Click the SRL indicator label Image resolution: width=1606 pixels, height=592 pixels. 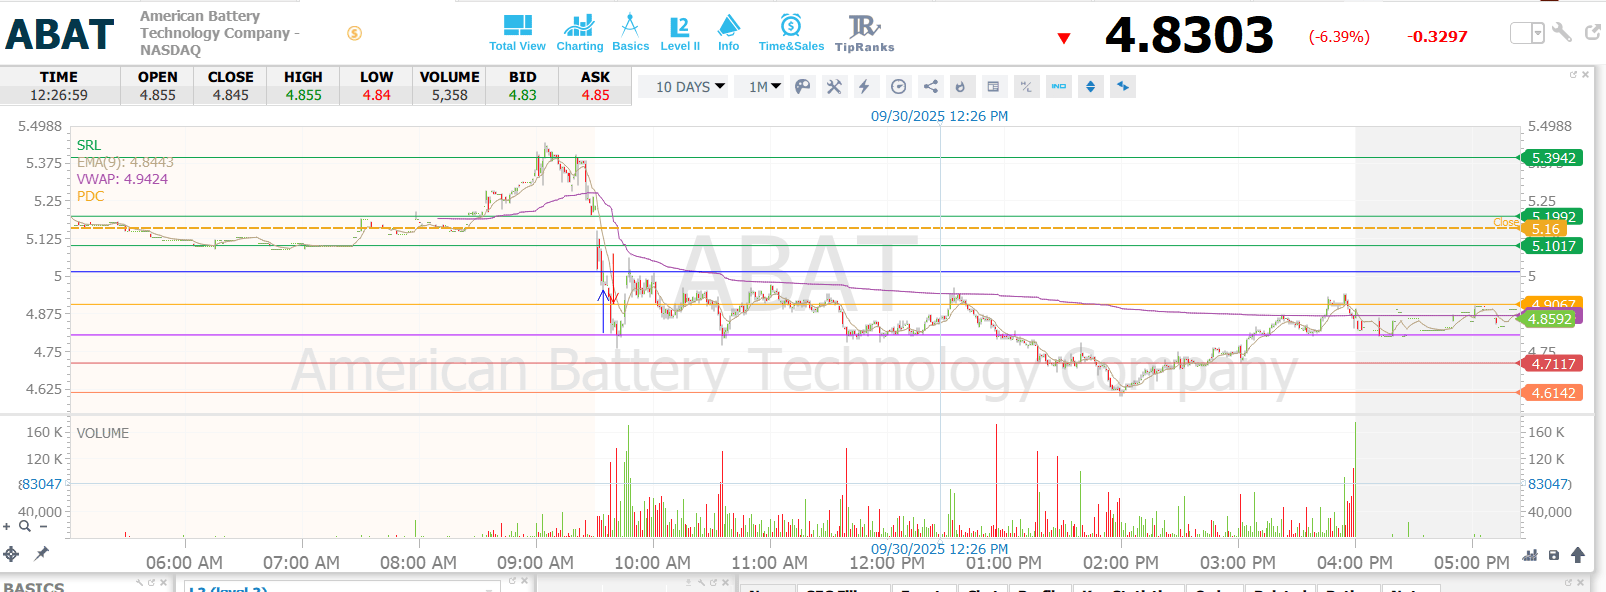coord(89,145)
